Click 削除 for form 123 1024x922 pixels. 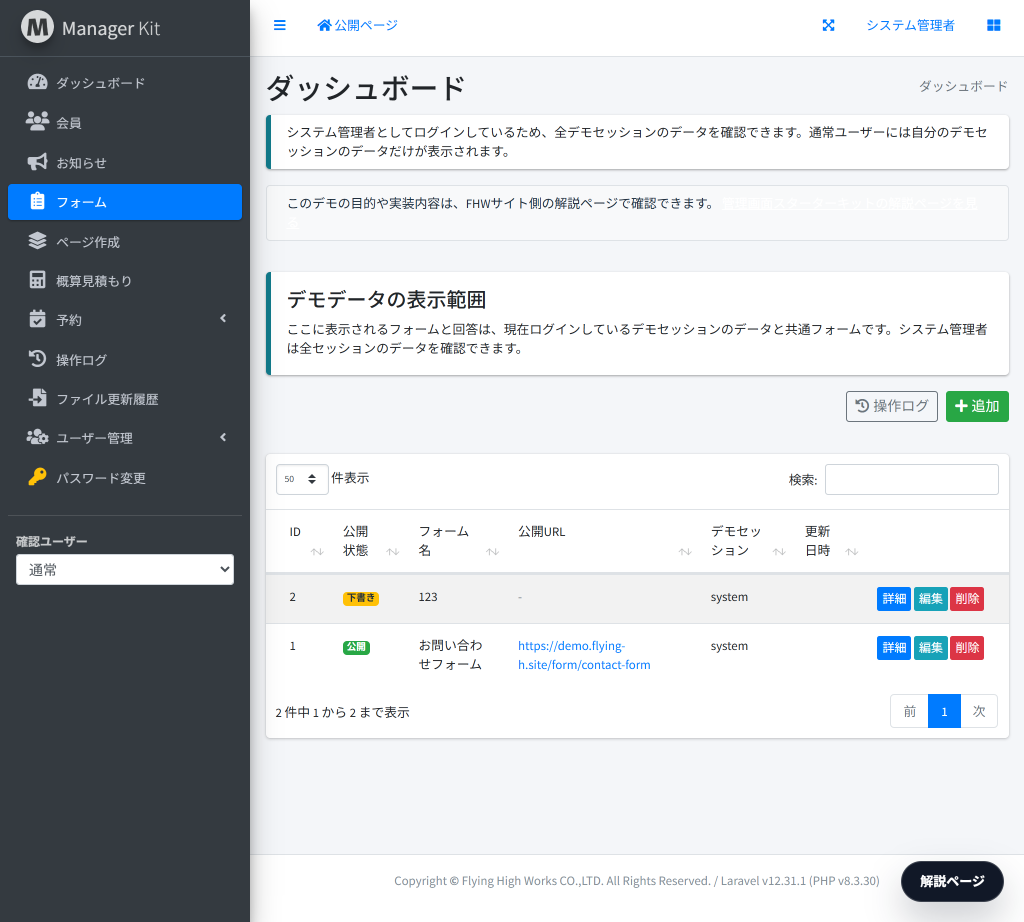[967, 599]
